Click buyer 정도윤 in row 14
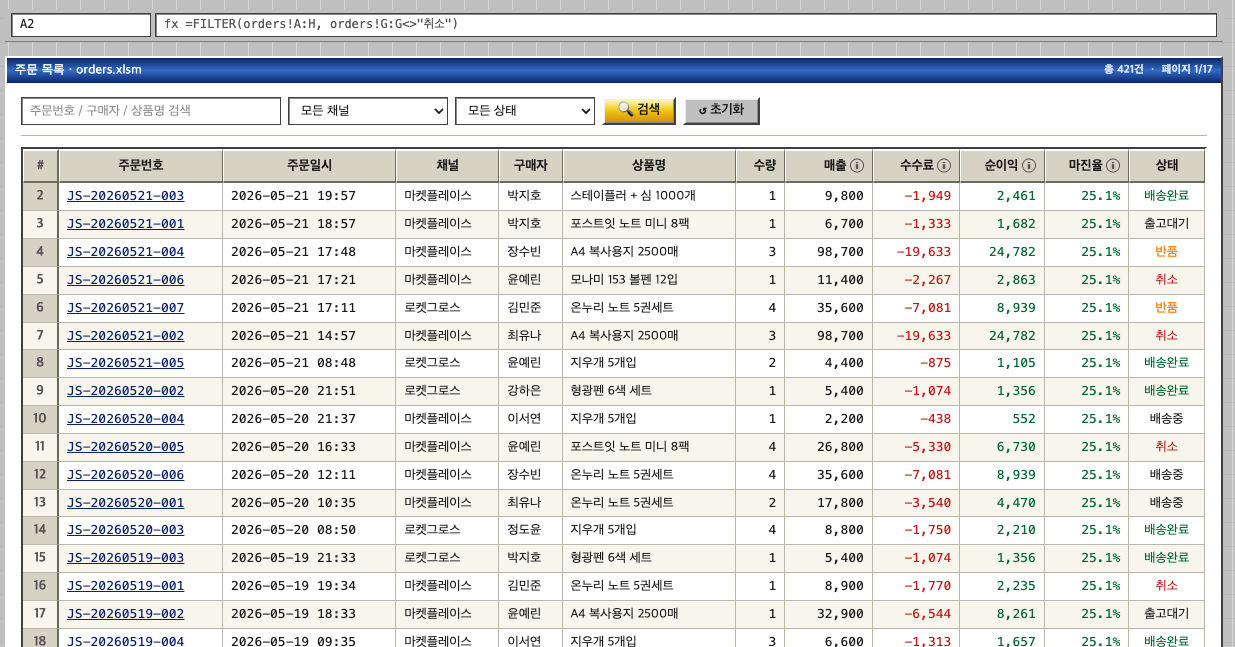The image size is (1235, 647). click(x=530, y=530)
